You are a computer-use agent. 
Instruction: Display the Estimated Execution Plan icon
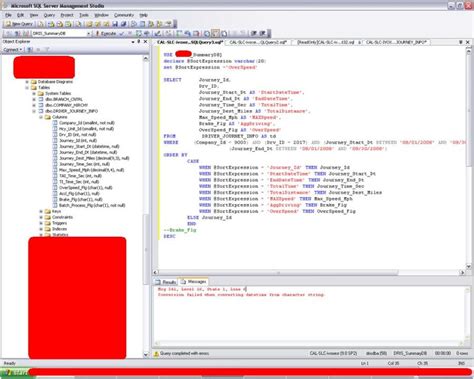point(139,33)
